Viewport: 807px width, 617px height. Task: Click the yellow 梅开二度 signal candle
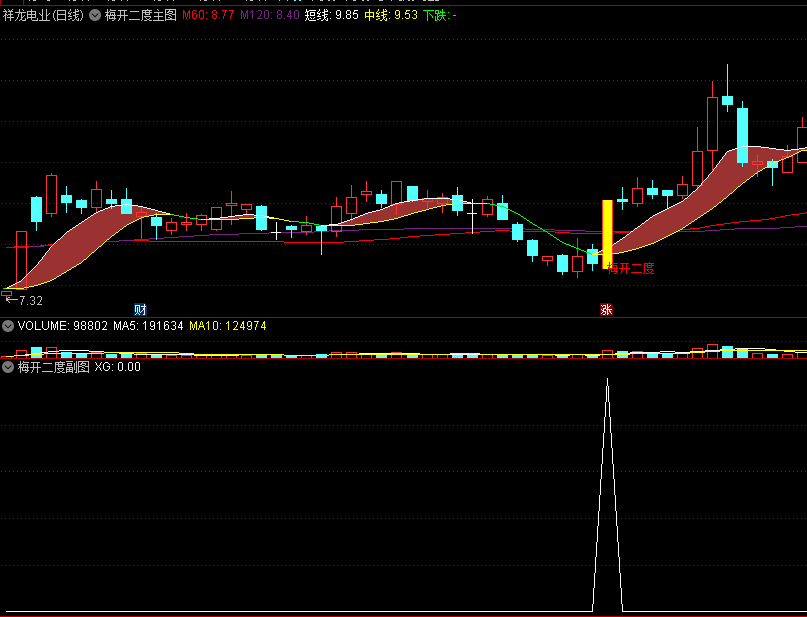[x=607, y=234]
